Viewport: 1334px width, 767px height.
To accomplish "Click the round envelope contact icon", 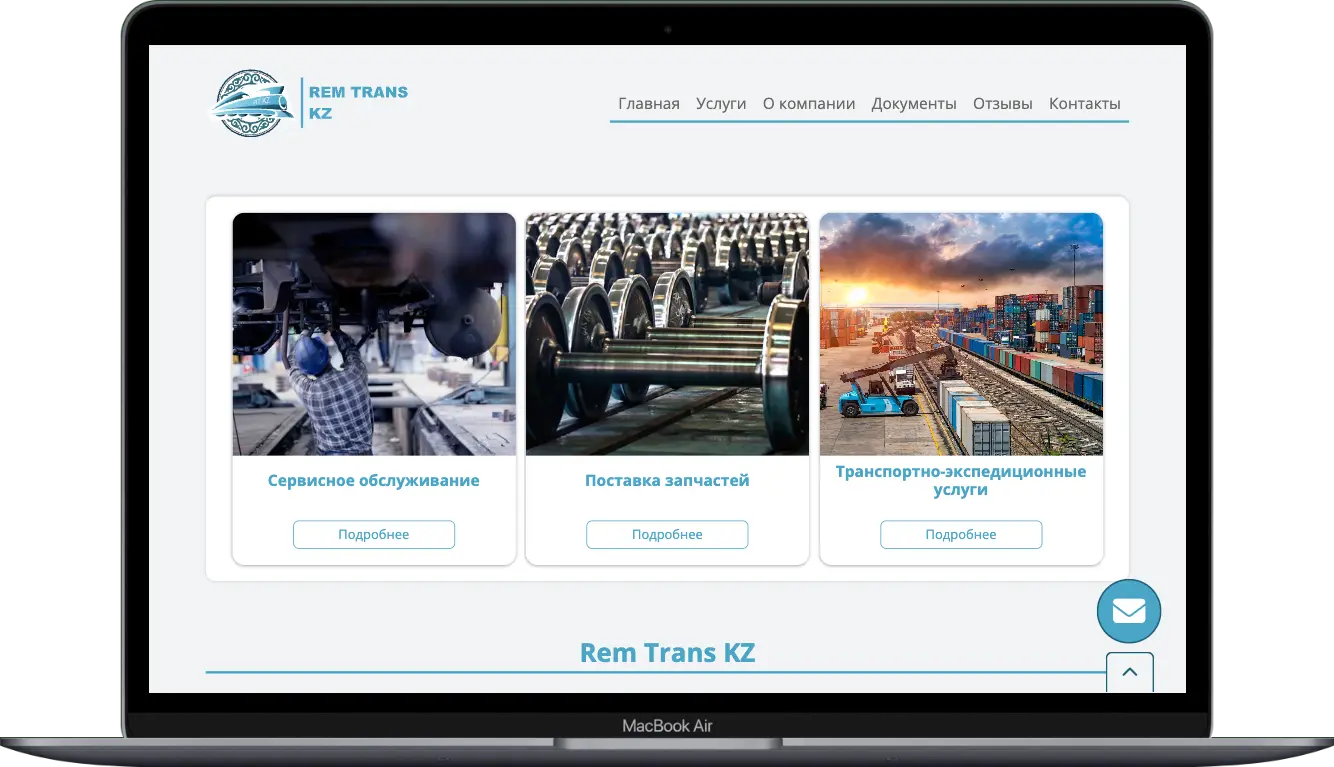I will (x=1128, y=611).
